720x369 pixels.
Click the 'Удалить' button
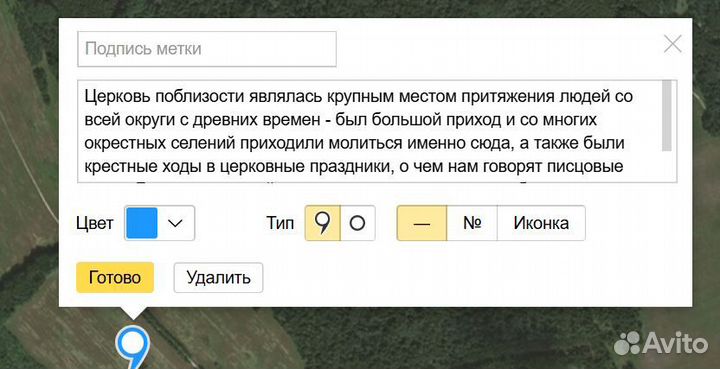coord(218,278)
